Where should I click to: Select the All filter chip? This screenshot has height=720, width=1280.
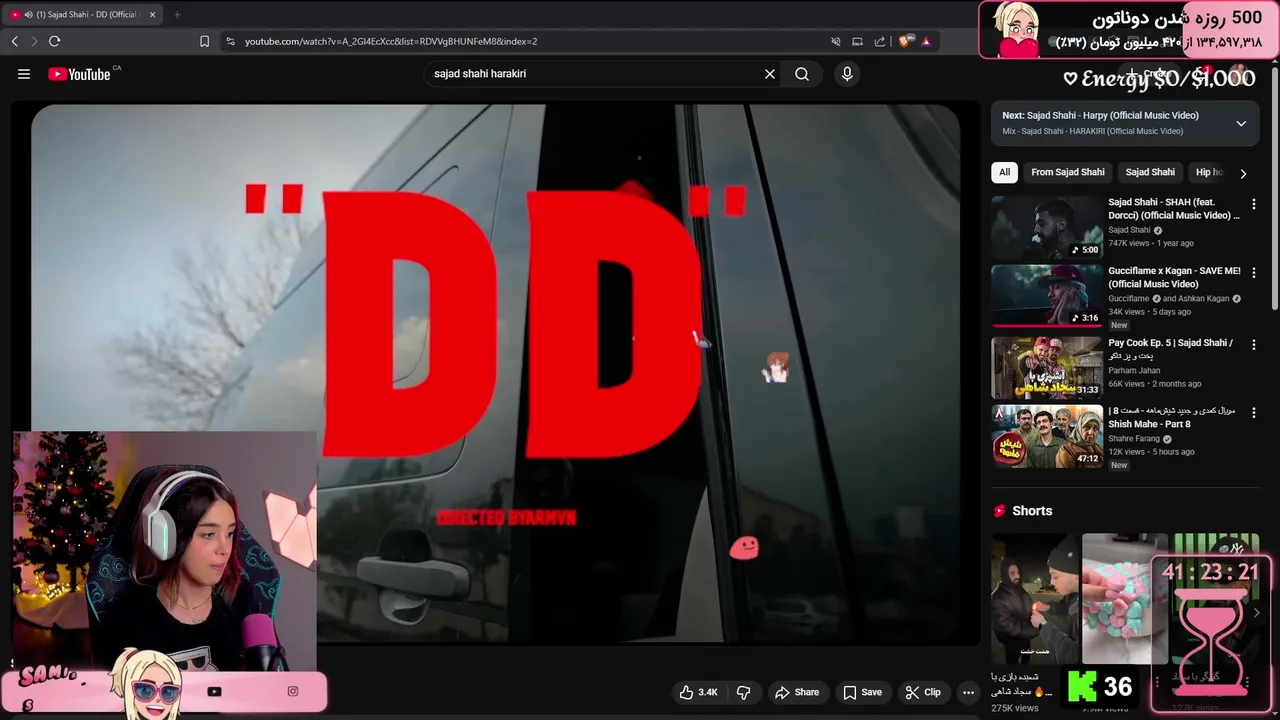[x=1004, y=172]
